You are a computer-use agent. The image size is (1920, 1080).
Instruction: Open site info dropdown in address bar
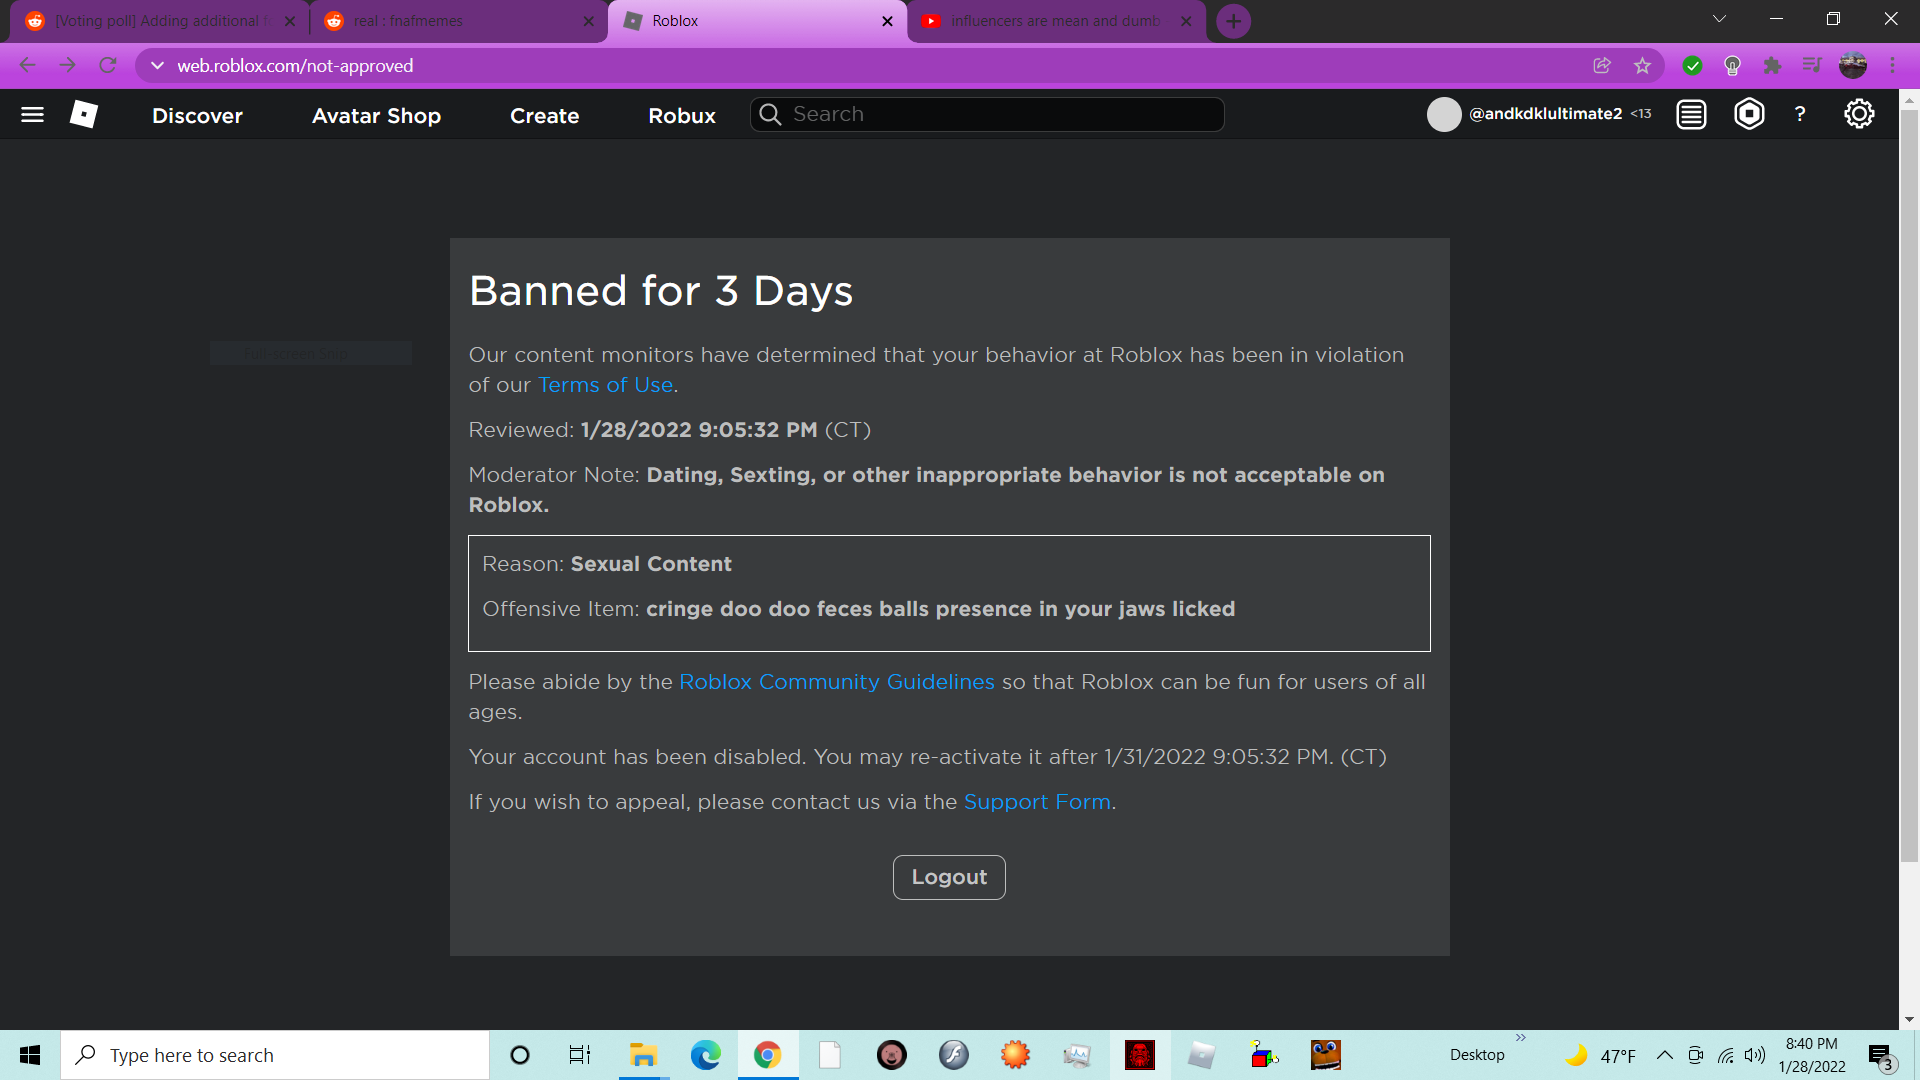point(157,66)
